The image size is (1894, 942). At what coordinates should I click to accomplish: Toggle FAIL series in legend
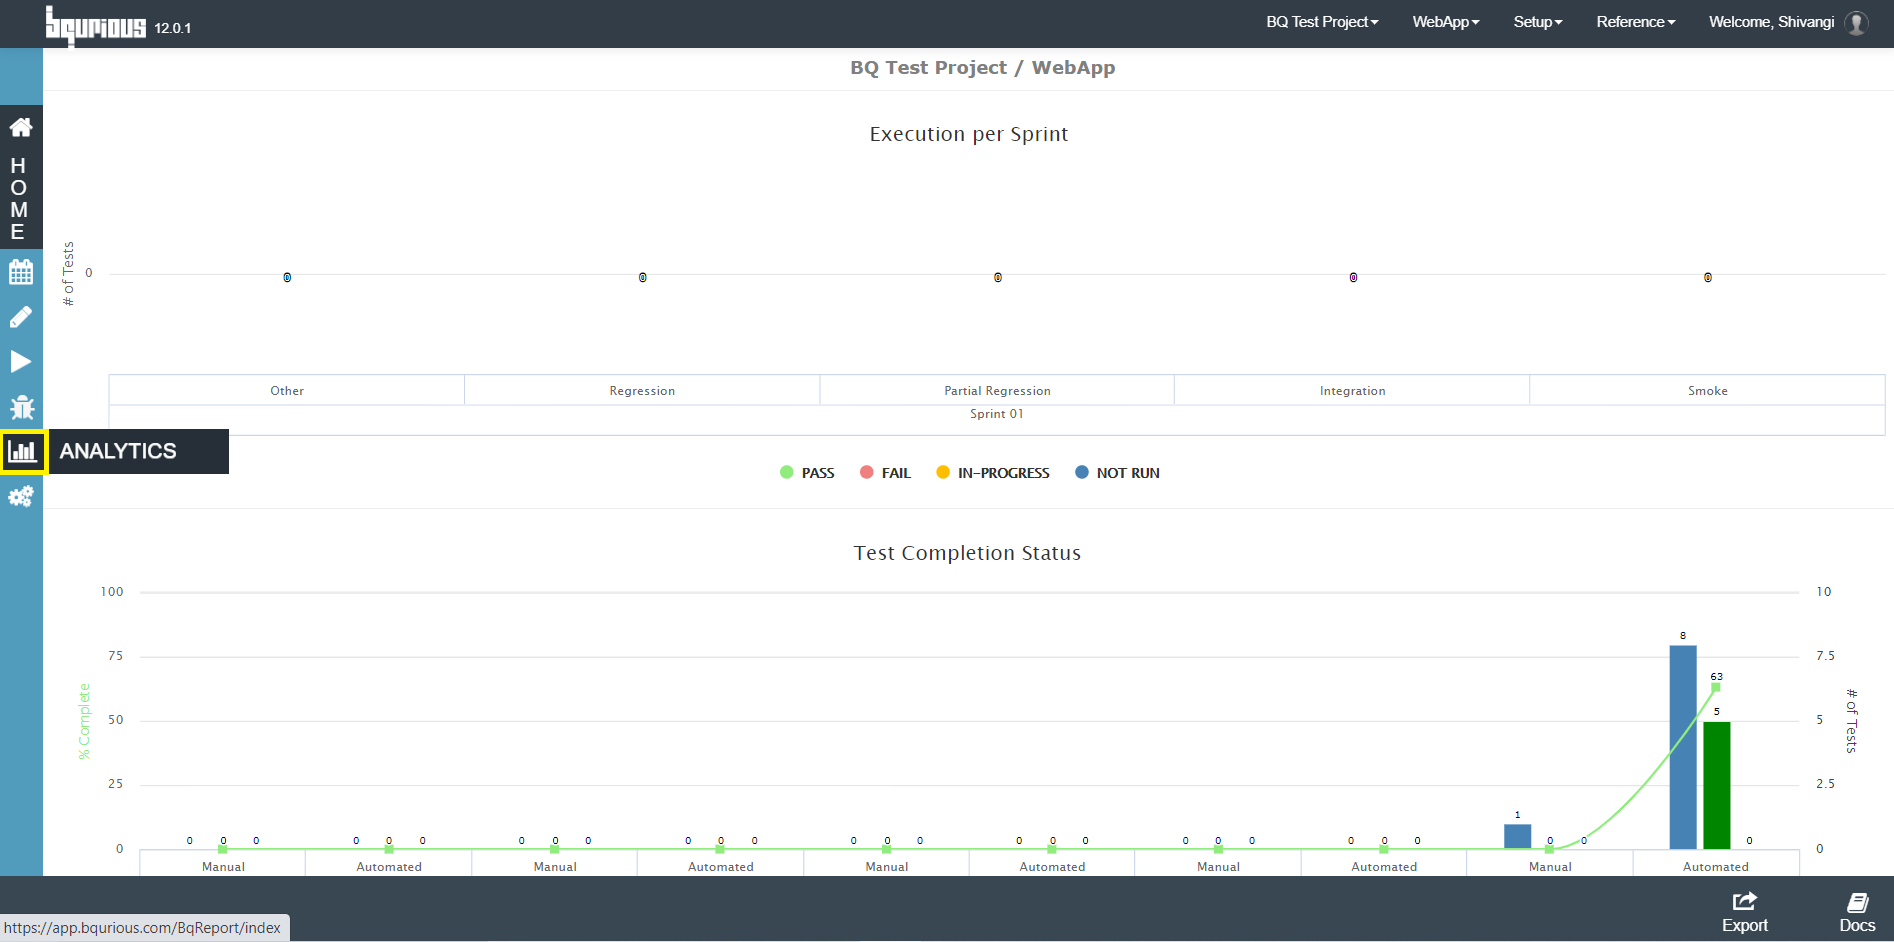[885, 473]
